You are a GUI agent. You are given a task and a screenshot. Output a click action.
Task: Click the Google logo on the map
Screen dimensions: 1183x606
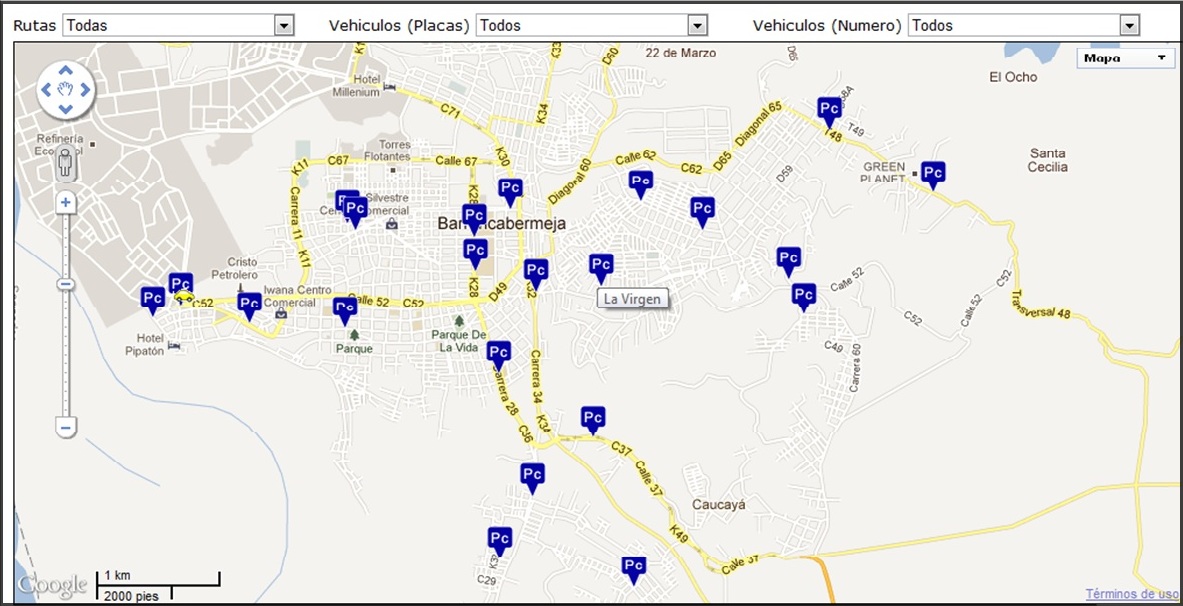53,585
